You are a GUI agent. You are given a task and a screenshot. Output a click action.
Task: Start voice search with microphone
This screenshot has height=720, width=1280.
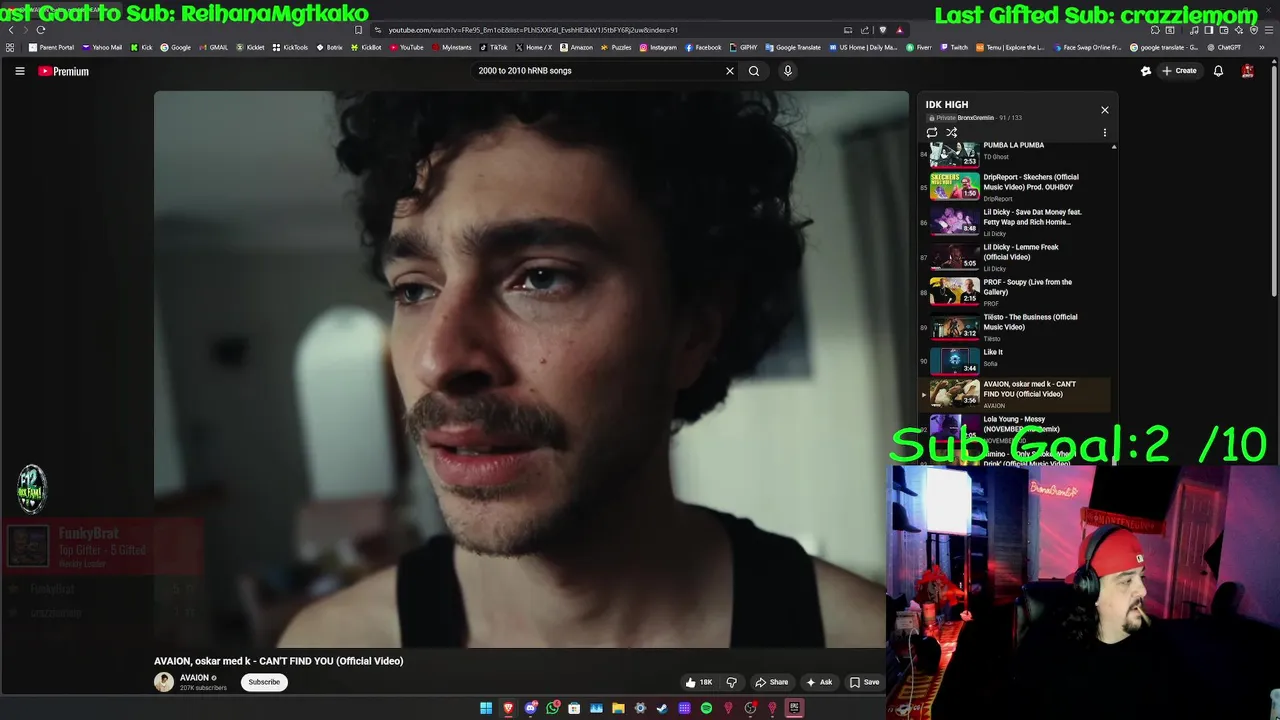point(787,71)
